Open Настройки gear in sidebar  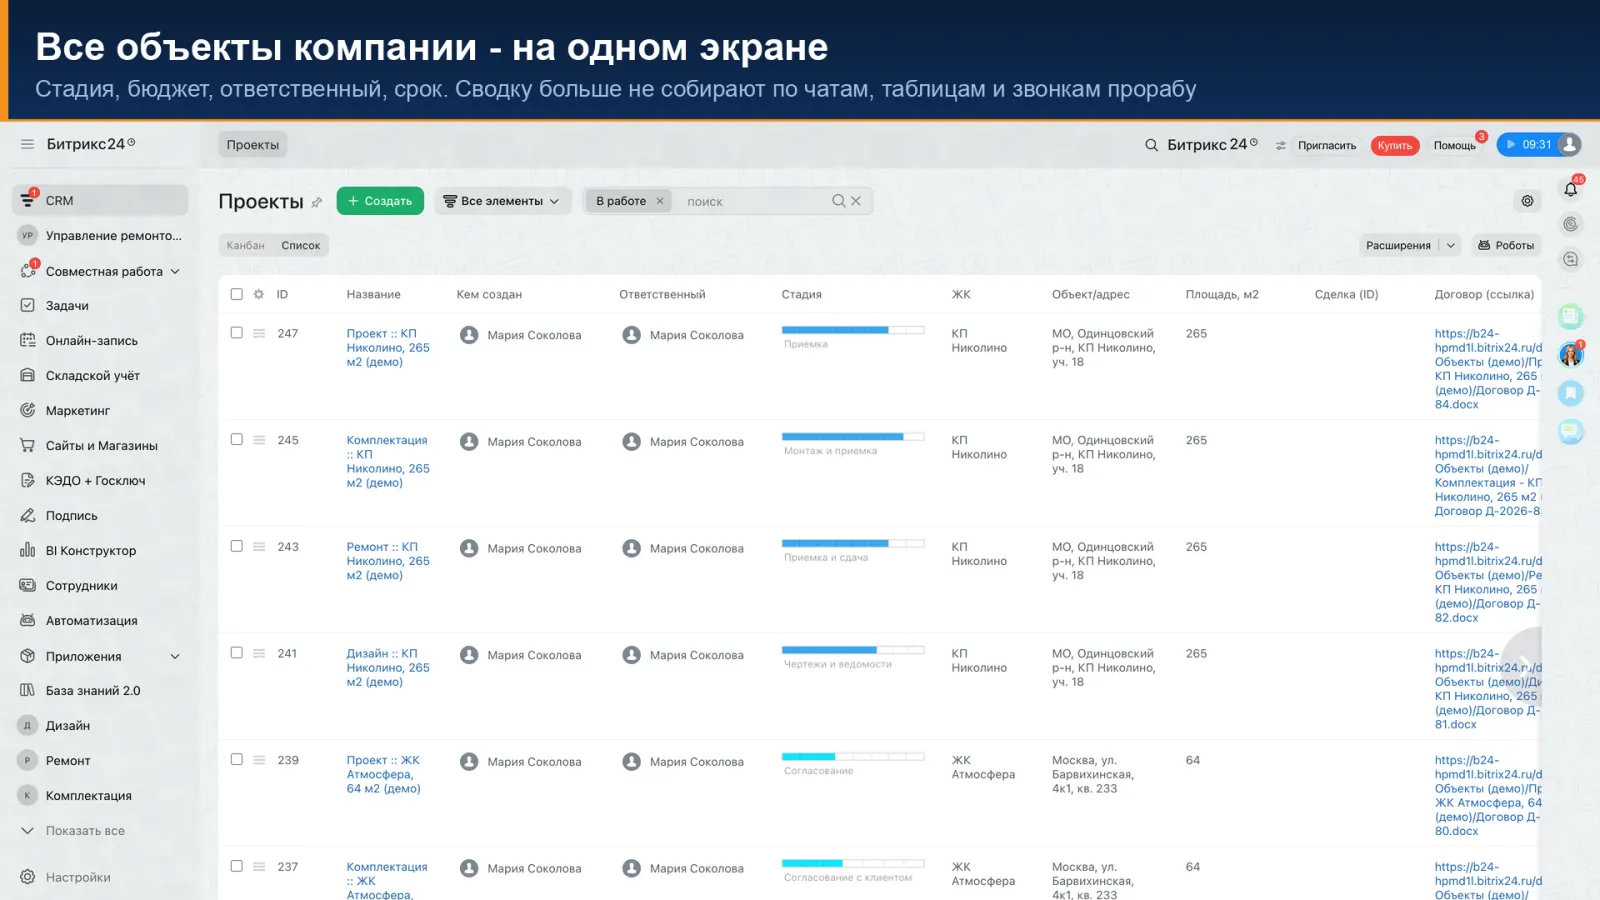click(28, 877)
